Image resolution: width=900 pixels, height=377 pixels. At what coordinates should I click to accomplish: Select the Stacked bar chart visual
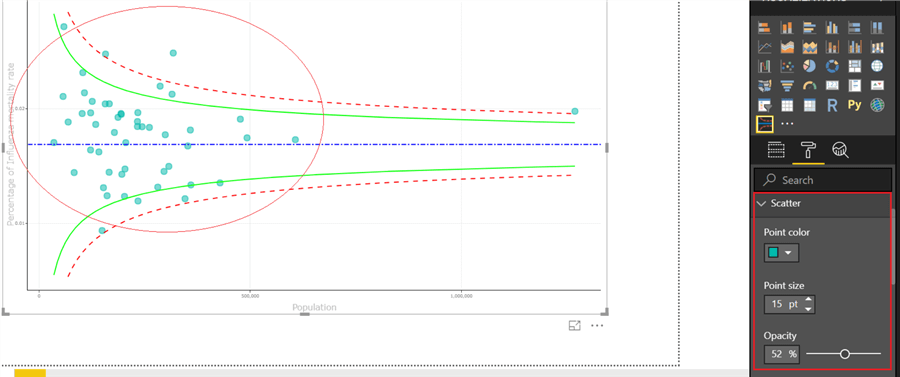765,28
